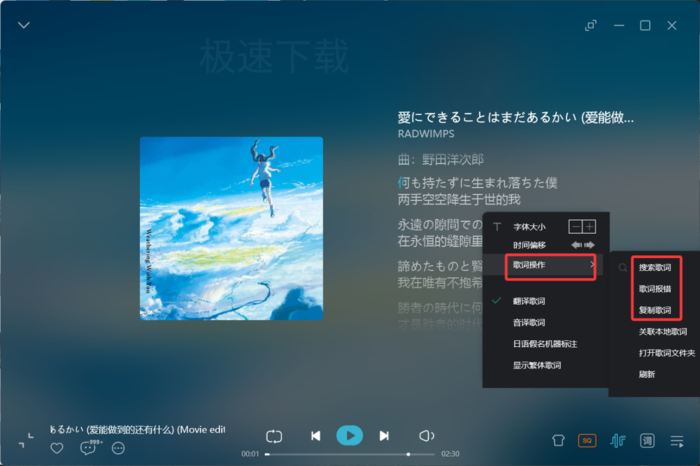Open the more options ellipsis icon
This screenshot has width=700, height=466.
[118, 448]
